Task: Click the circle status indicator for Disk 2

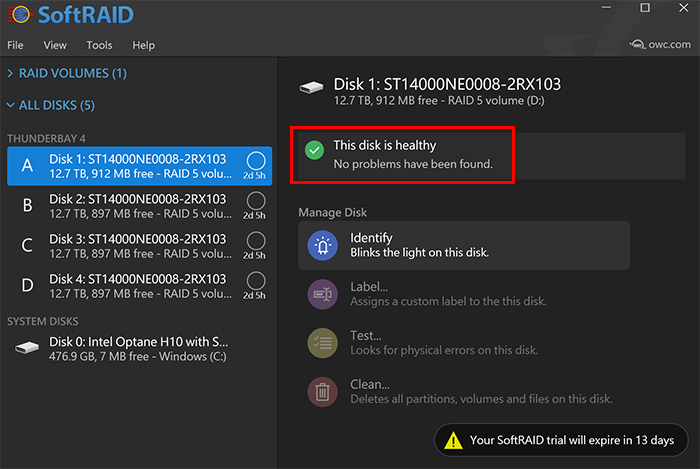Action: click(256, 201)
